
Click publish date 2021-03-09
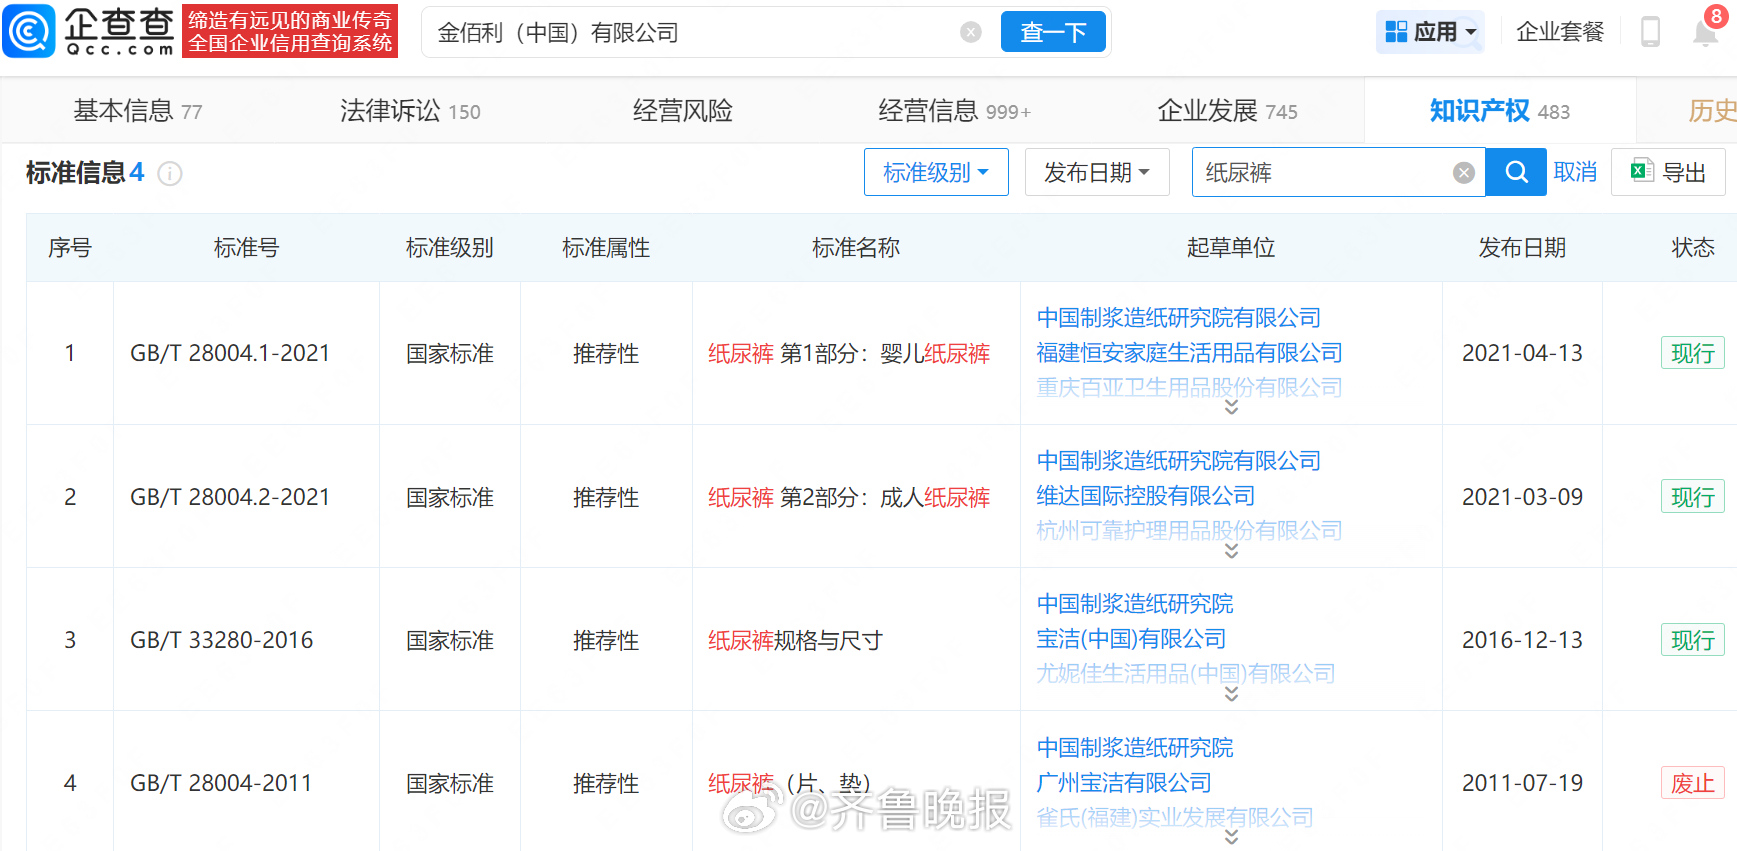click(x=1522, y=497)
